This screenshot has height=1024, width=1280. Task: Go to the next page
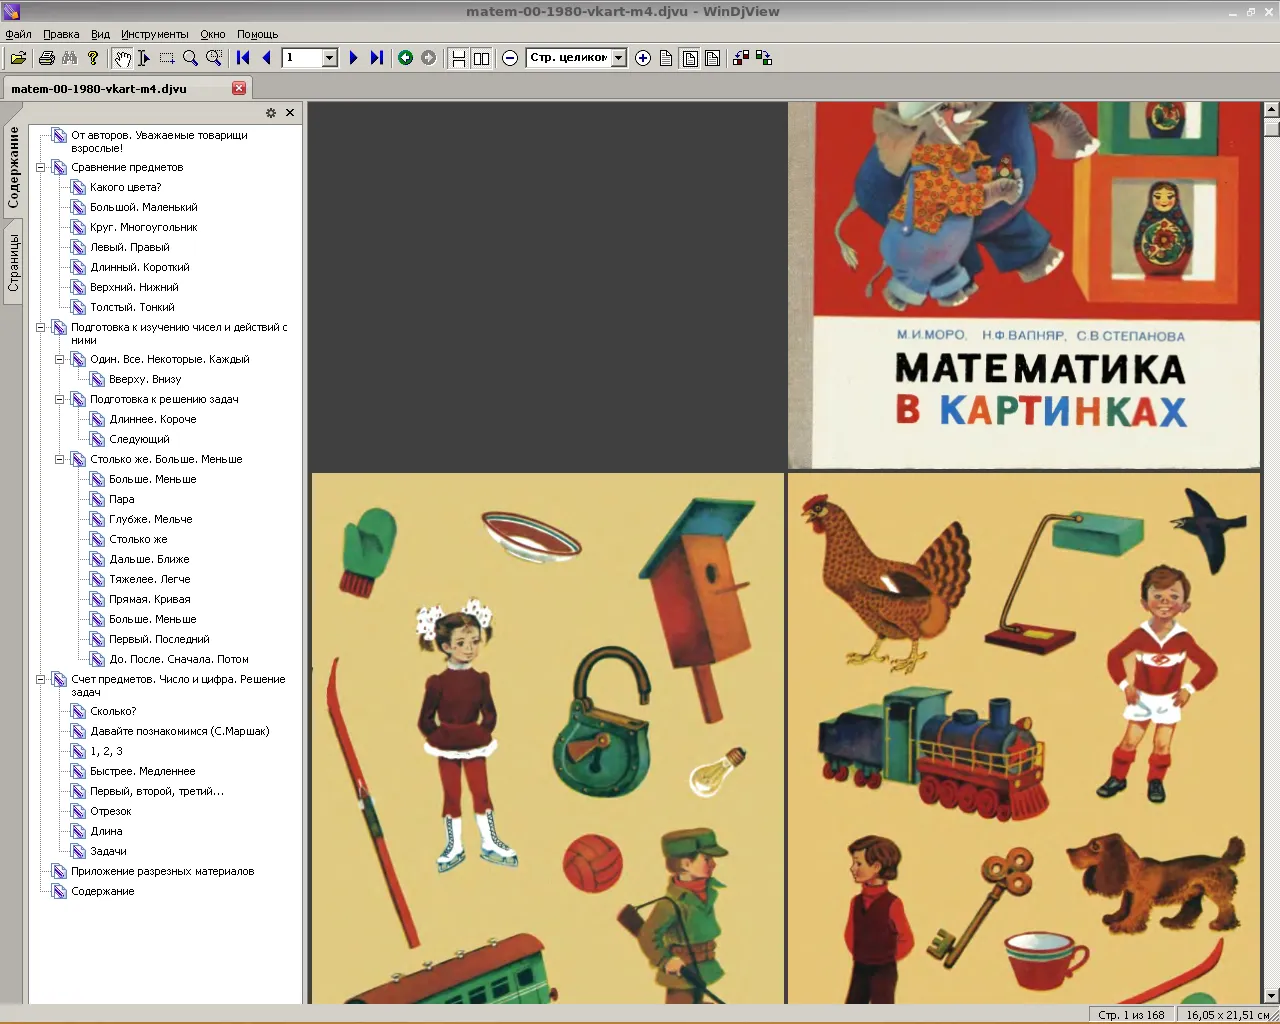click(353, 58)
